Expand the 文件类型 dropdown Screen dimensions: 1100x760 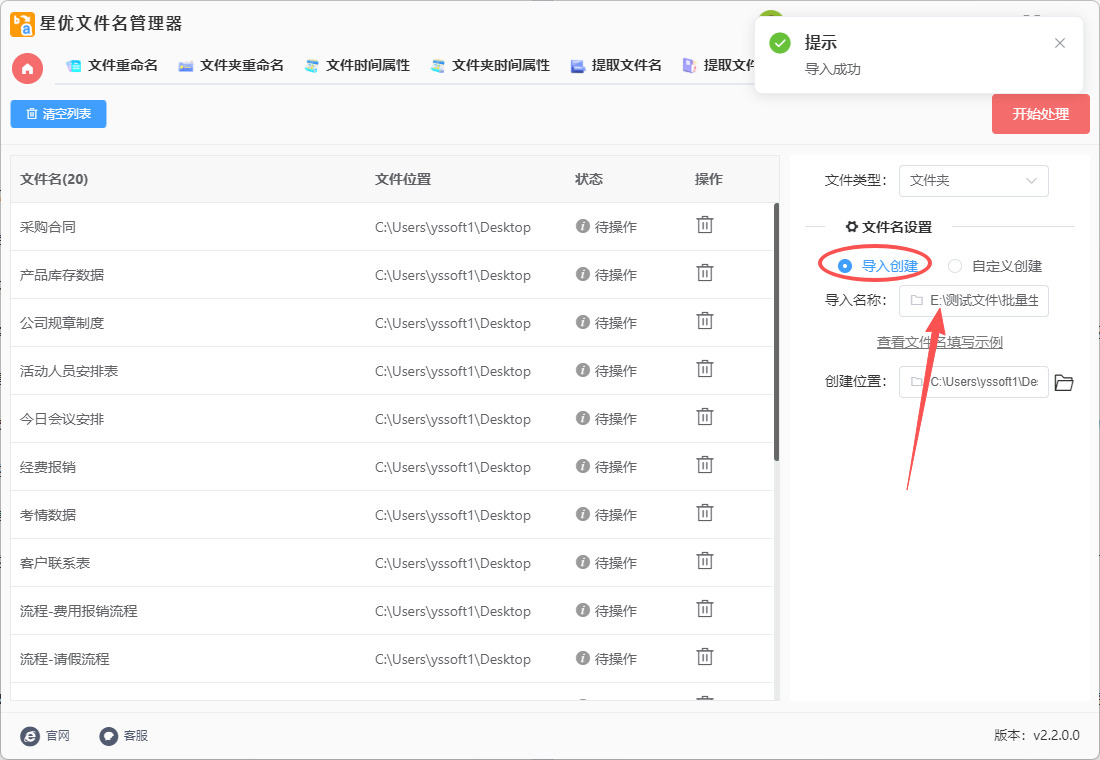point(973,181)
